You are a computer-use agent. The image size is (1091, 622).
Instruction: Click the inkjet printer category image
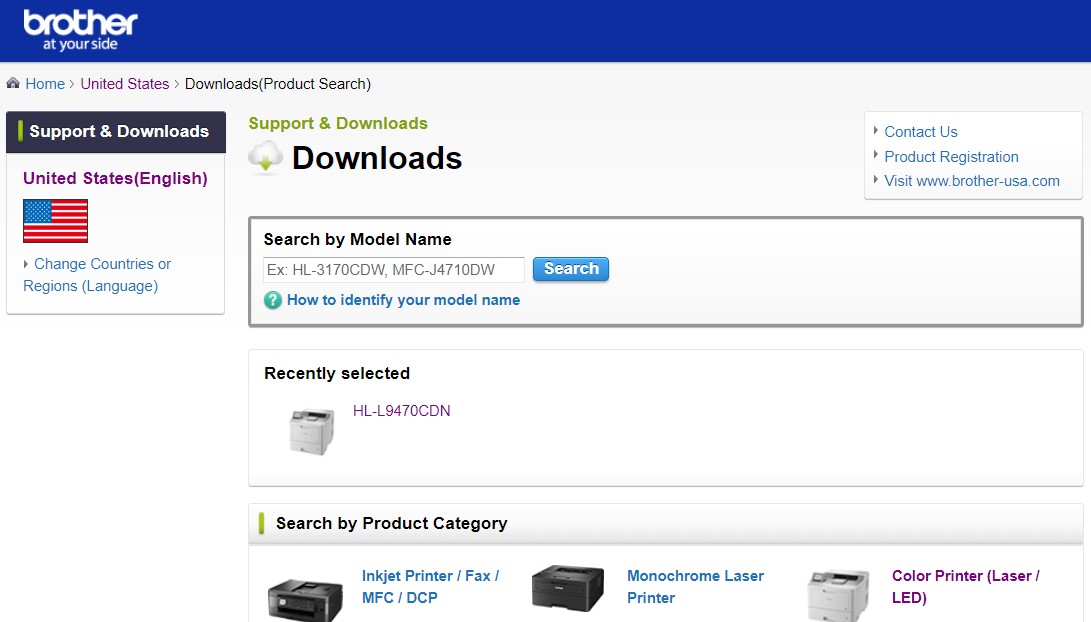pyautogui.click(x=305, y=599)
